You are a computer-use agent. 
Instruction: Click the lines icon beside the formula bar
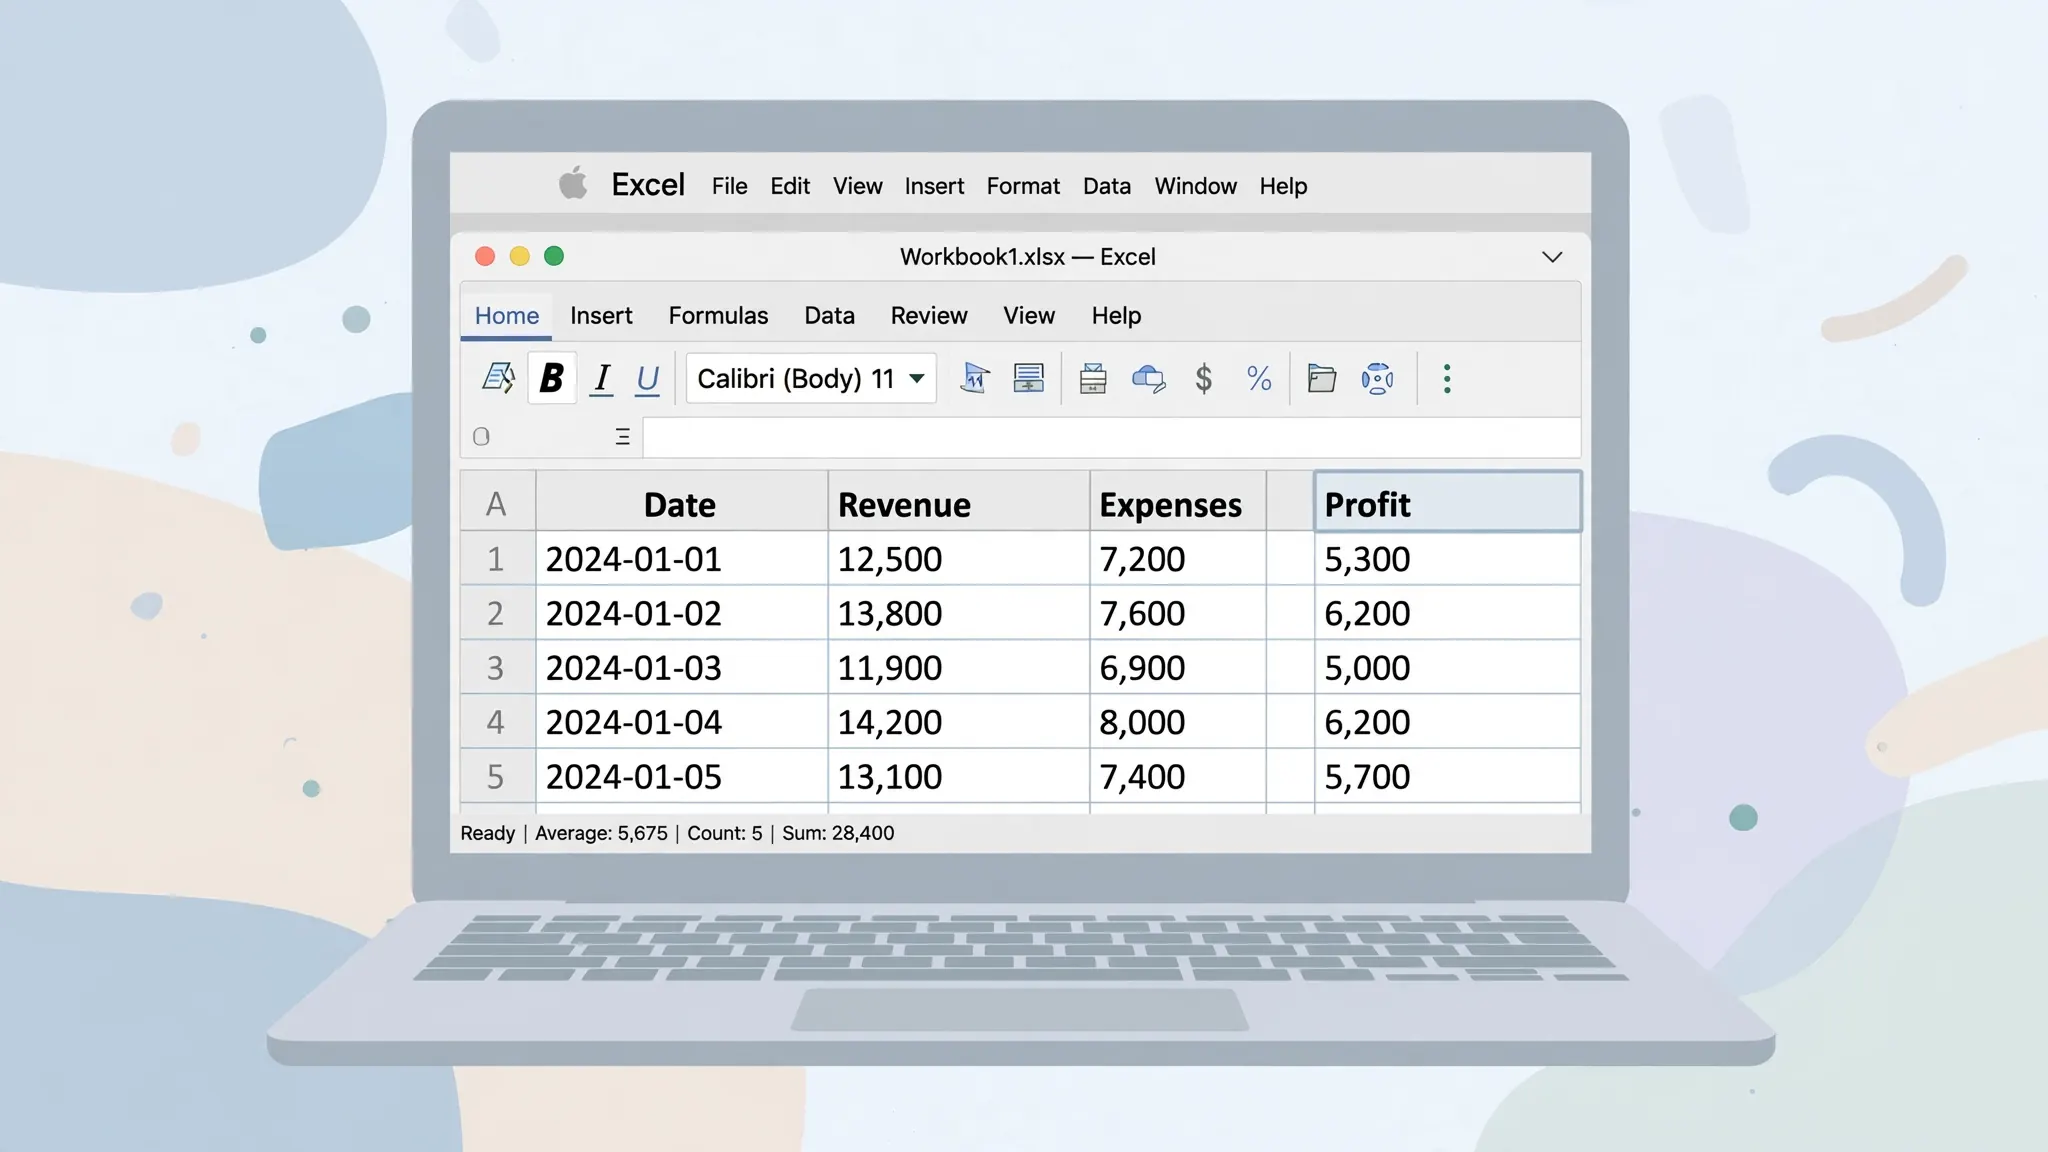(622, 437)
